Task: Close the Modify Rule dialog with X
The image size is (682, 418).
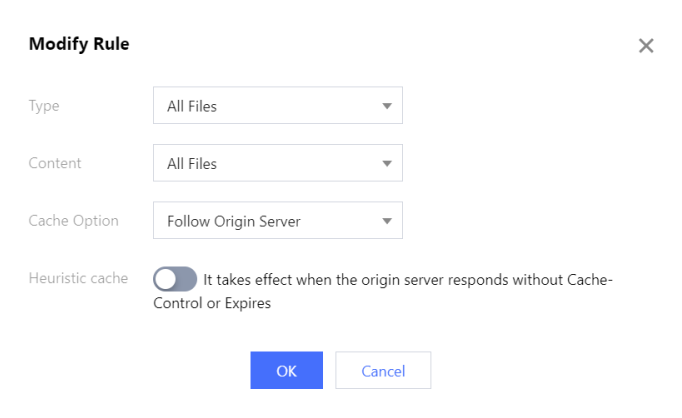Action: 646,46
